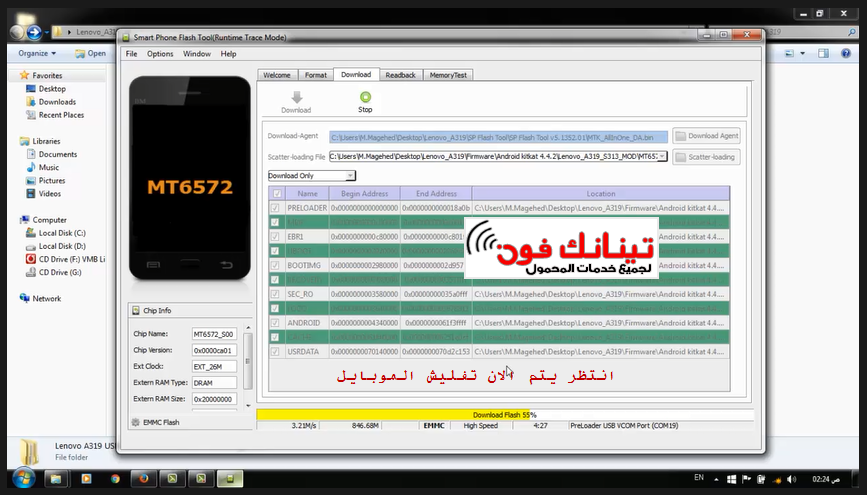Toggle USRDATA row checkbox
867x495 pixels.
coord(275,352)
